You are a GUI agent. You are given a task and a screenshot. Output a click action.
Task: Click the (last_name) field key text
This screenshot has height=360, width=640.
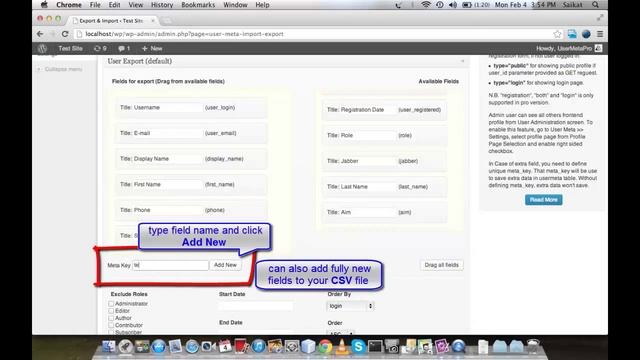[413, 187]
